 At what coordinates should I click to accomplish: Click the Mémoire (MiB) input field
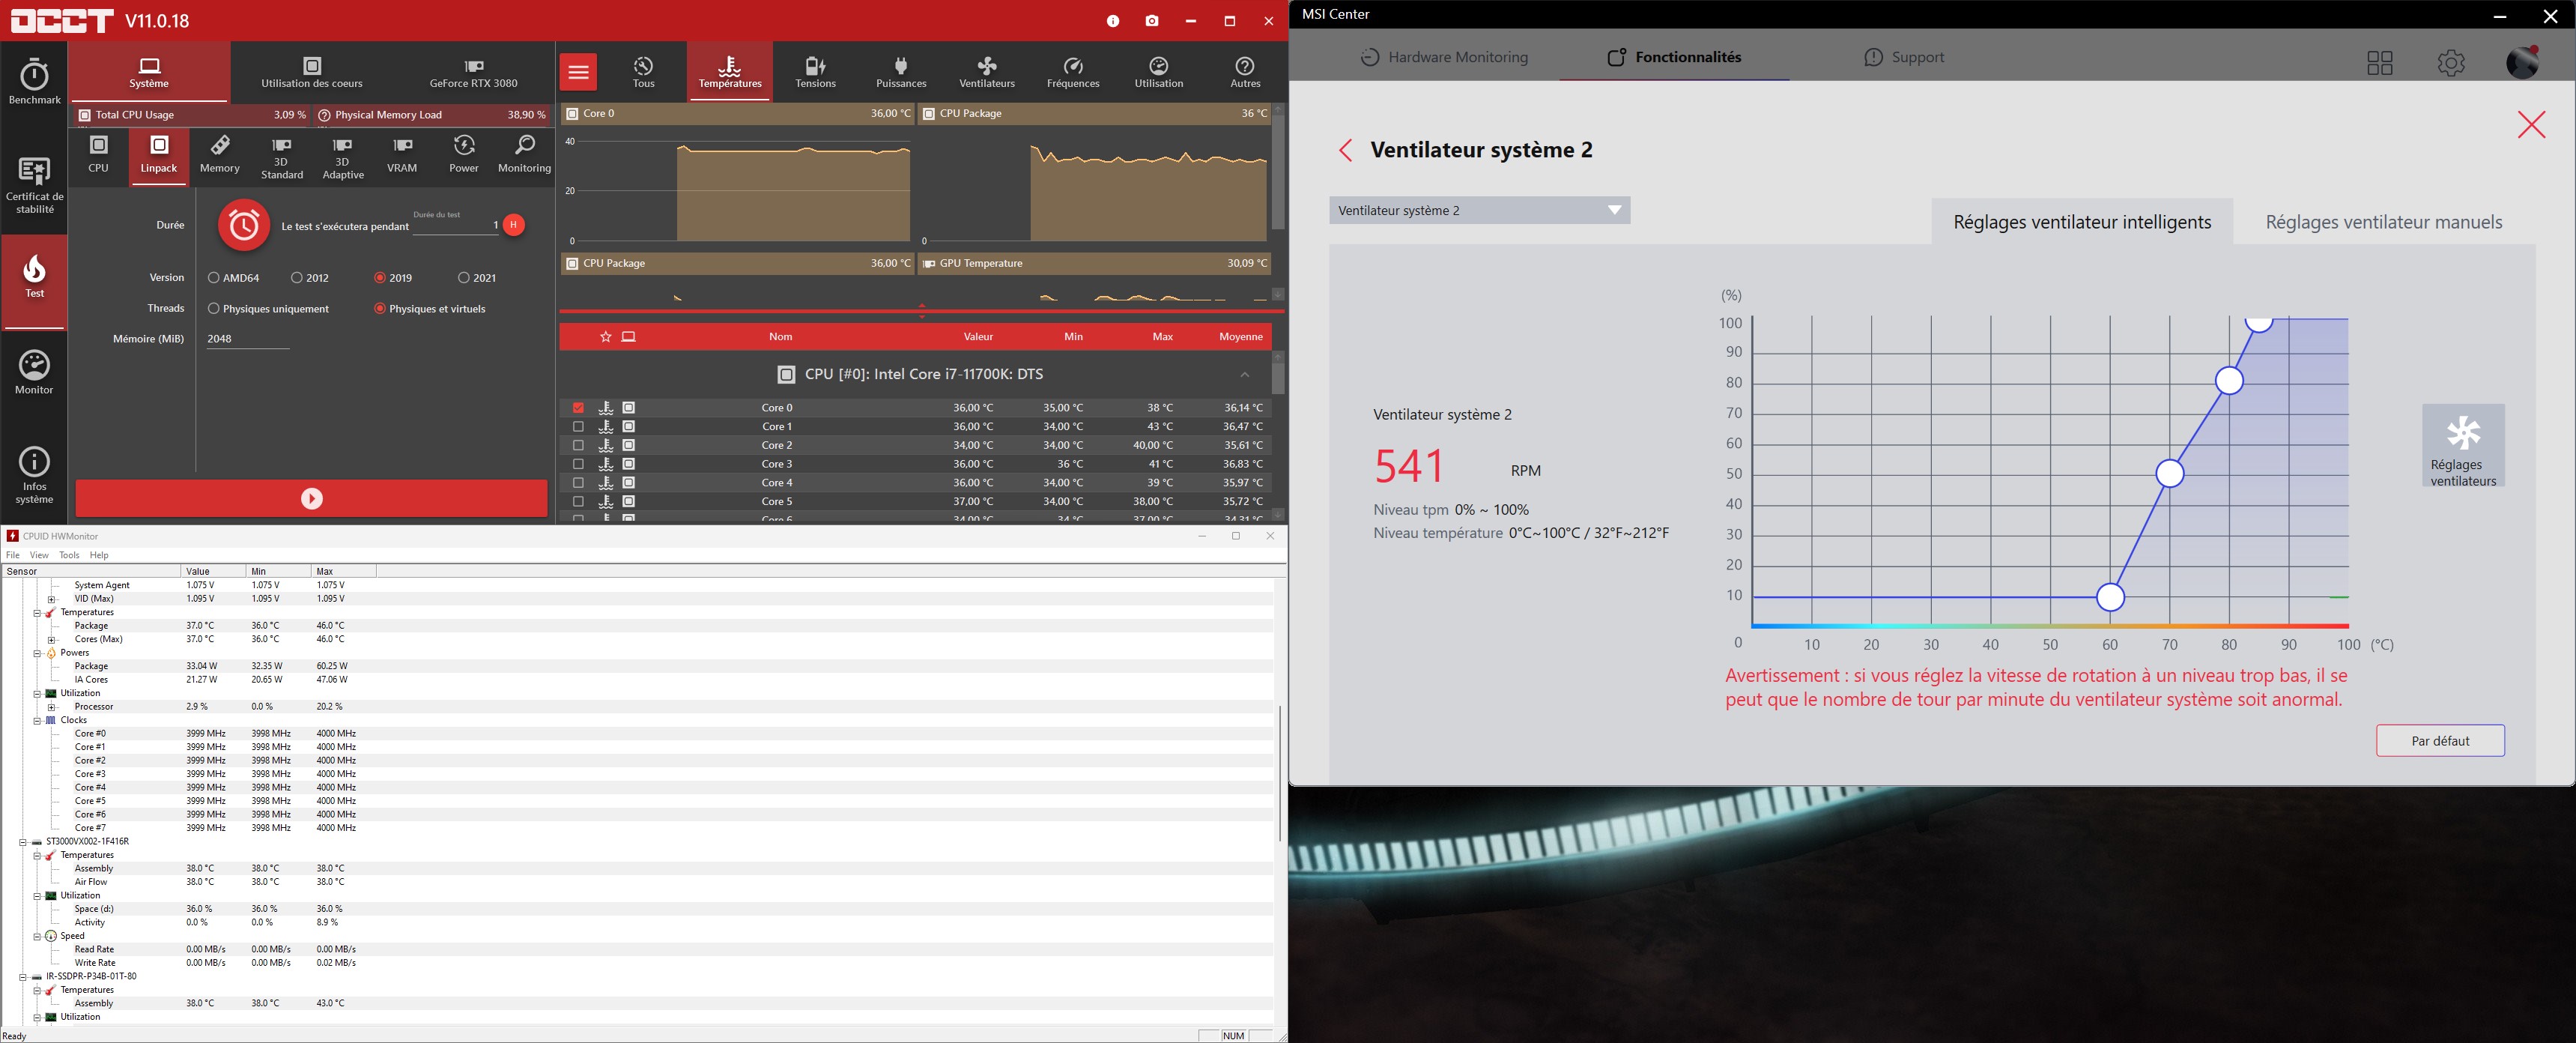pos(247,339)
